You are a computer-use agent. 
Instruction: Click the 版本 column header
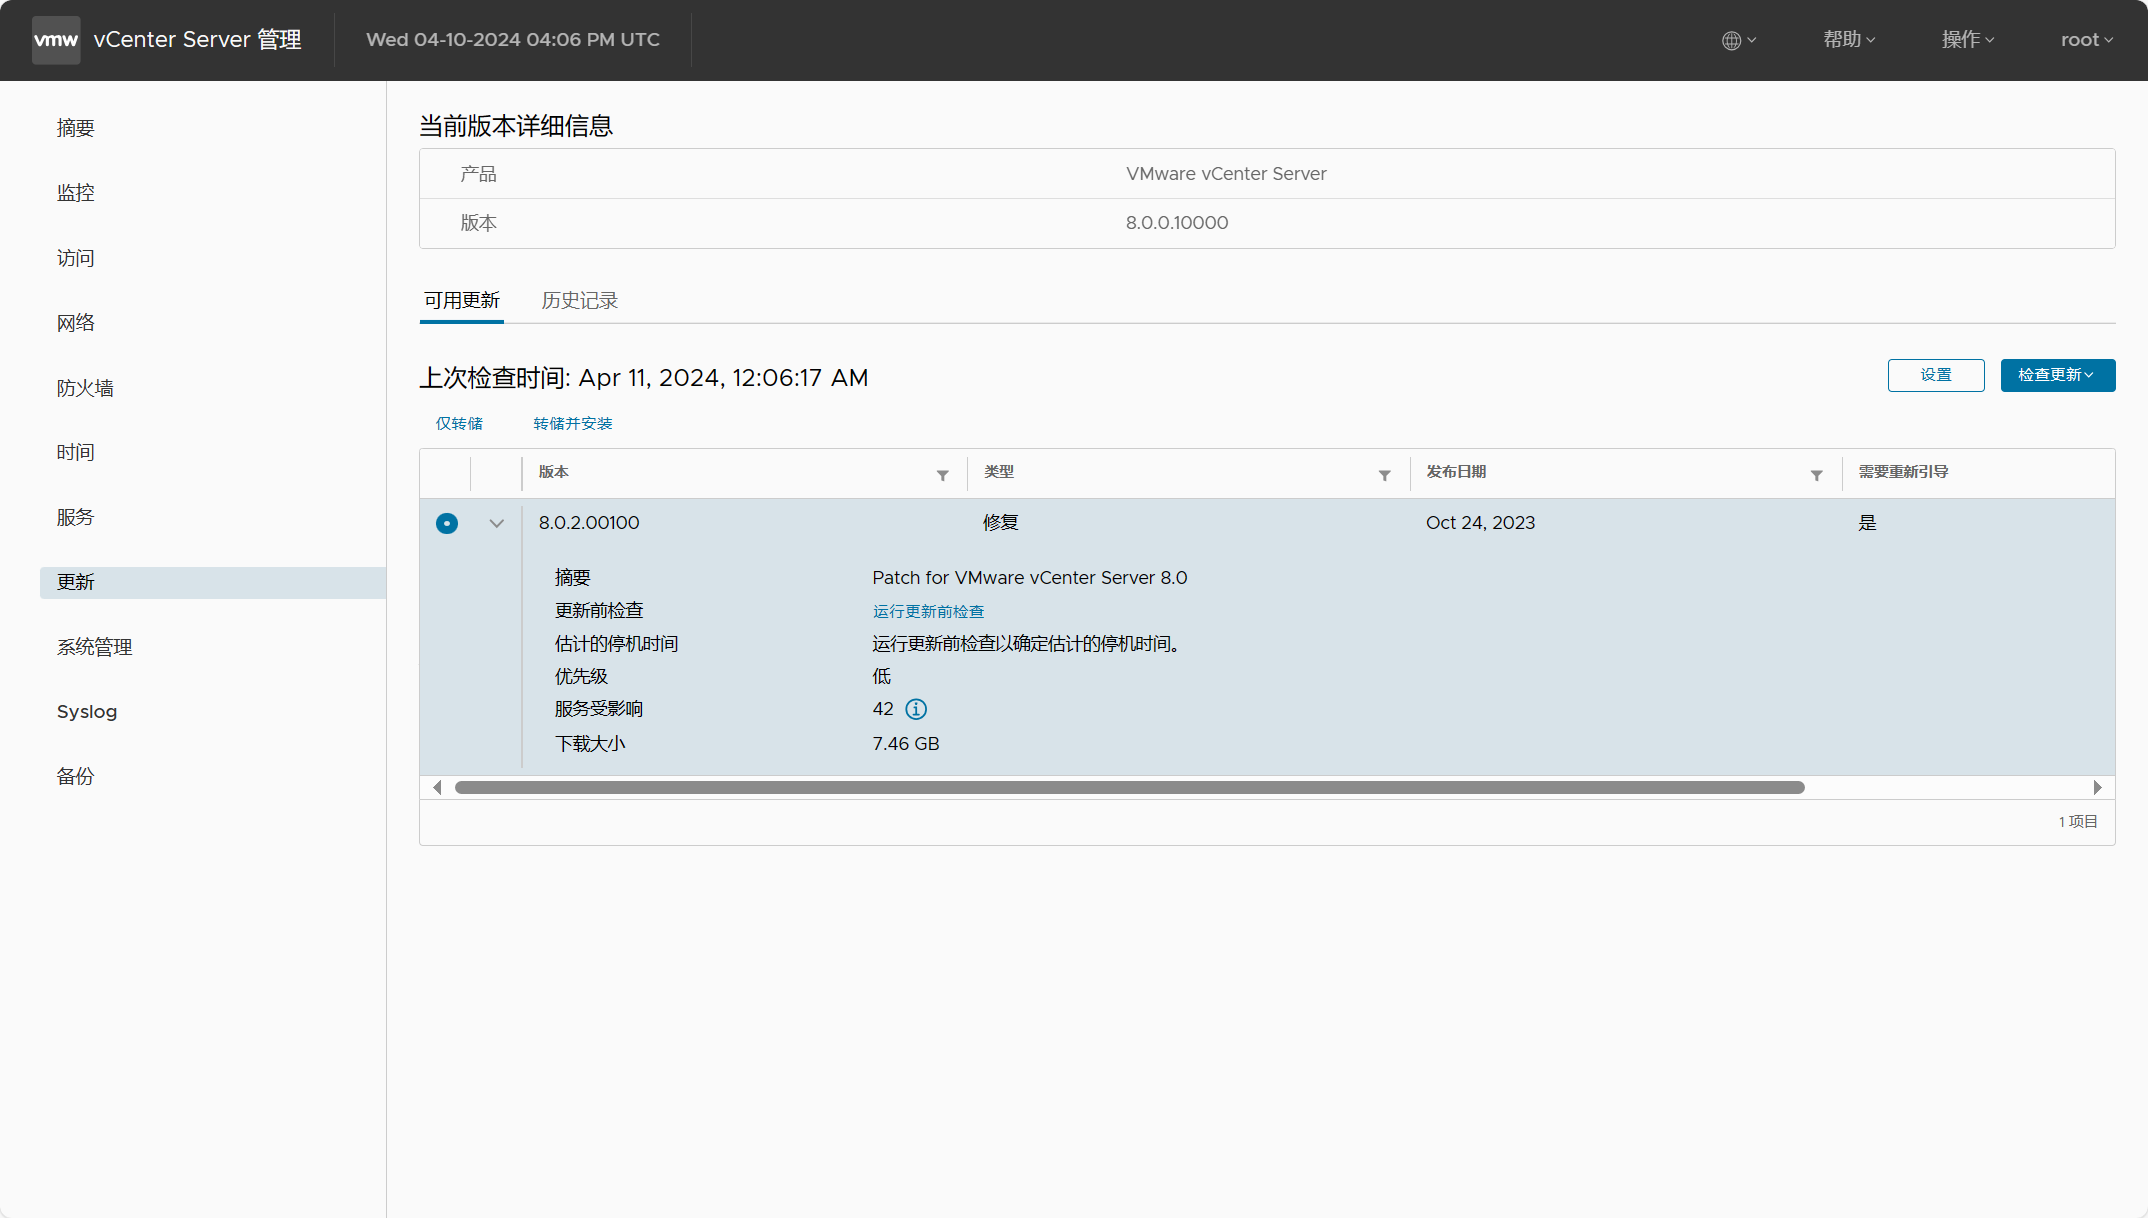(554, 472)
